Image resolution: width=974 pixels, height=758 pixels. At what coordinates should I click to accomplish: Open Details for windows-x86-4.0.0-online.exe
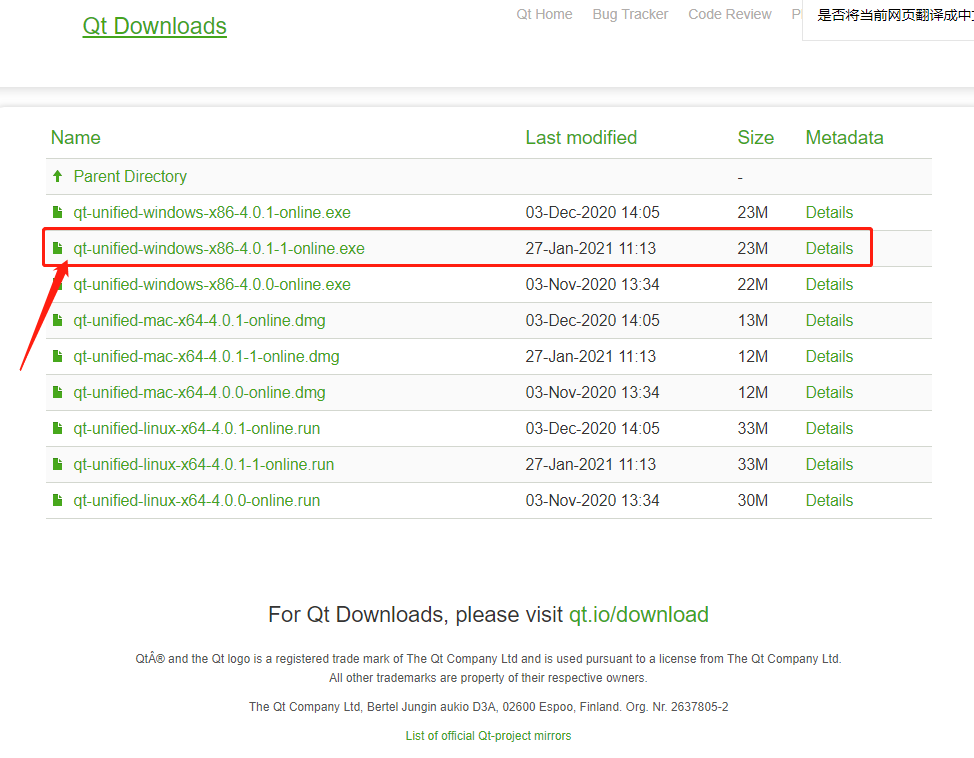(829, 285)
